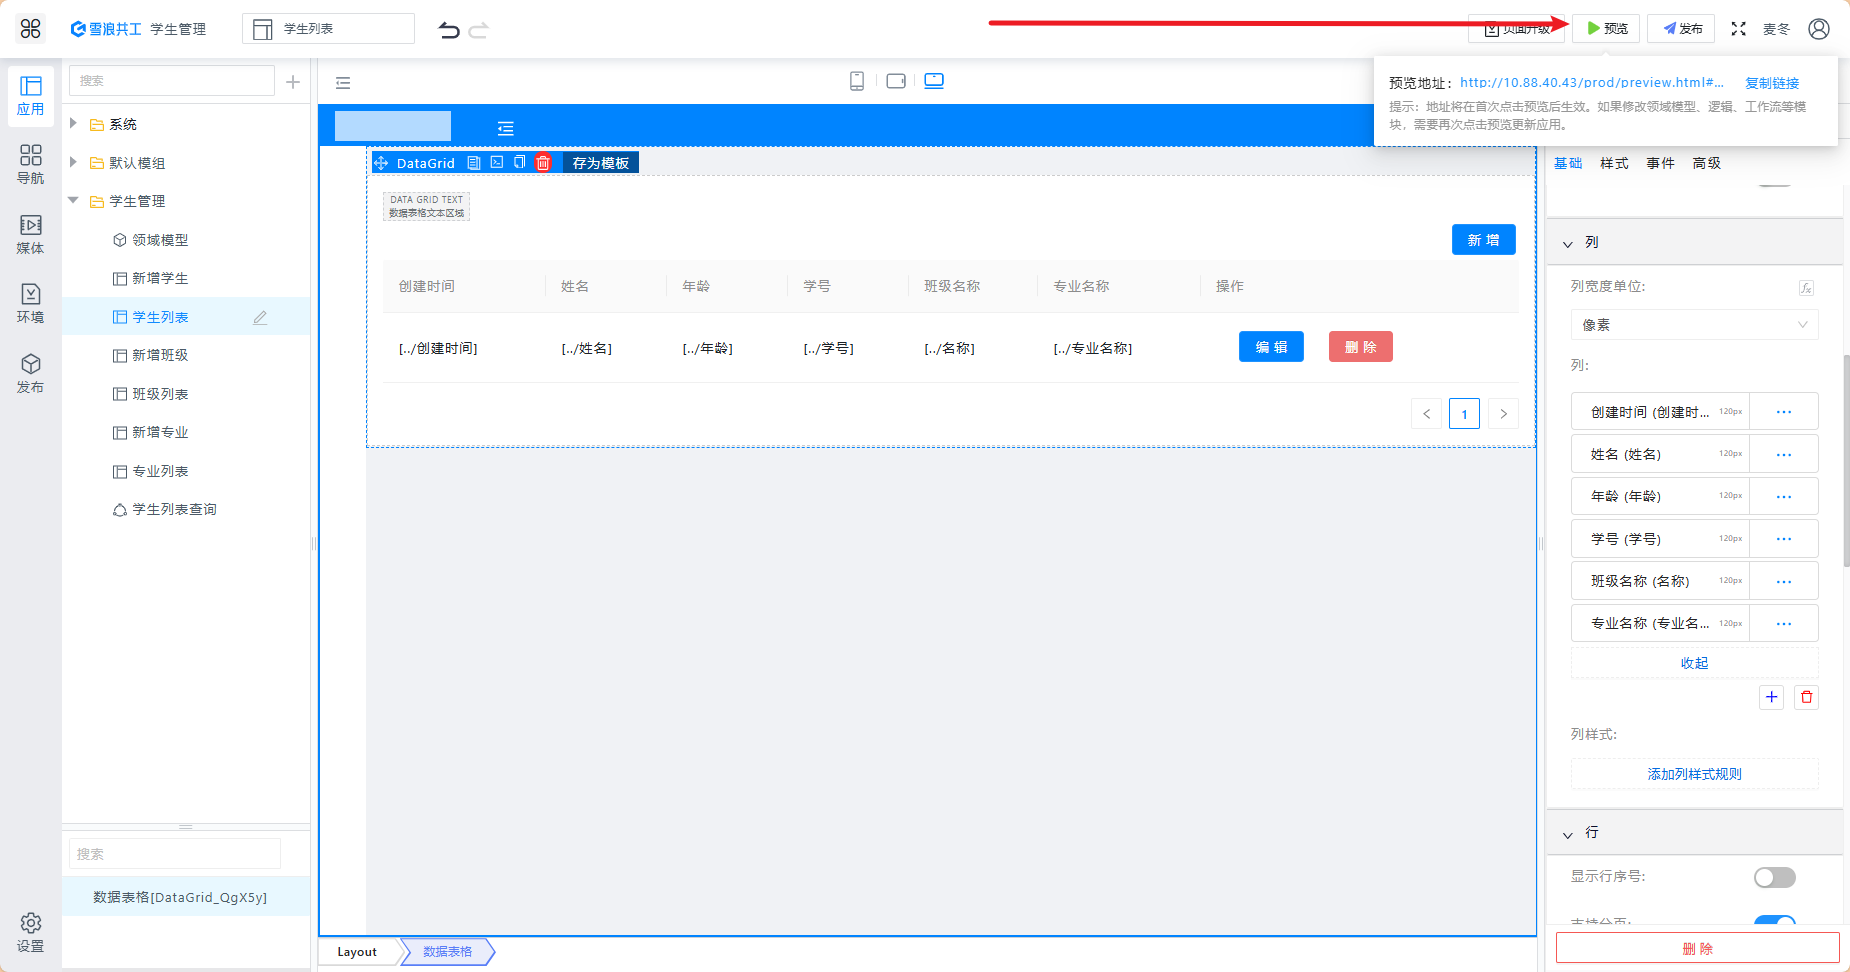
Task: Open options for 姓名 column
Action: (1783, 454)
